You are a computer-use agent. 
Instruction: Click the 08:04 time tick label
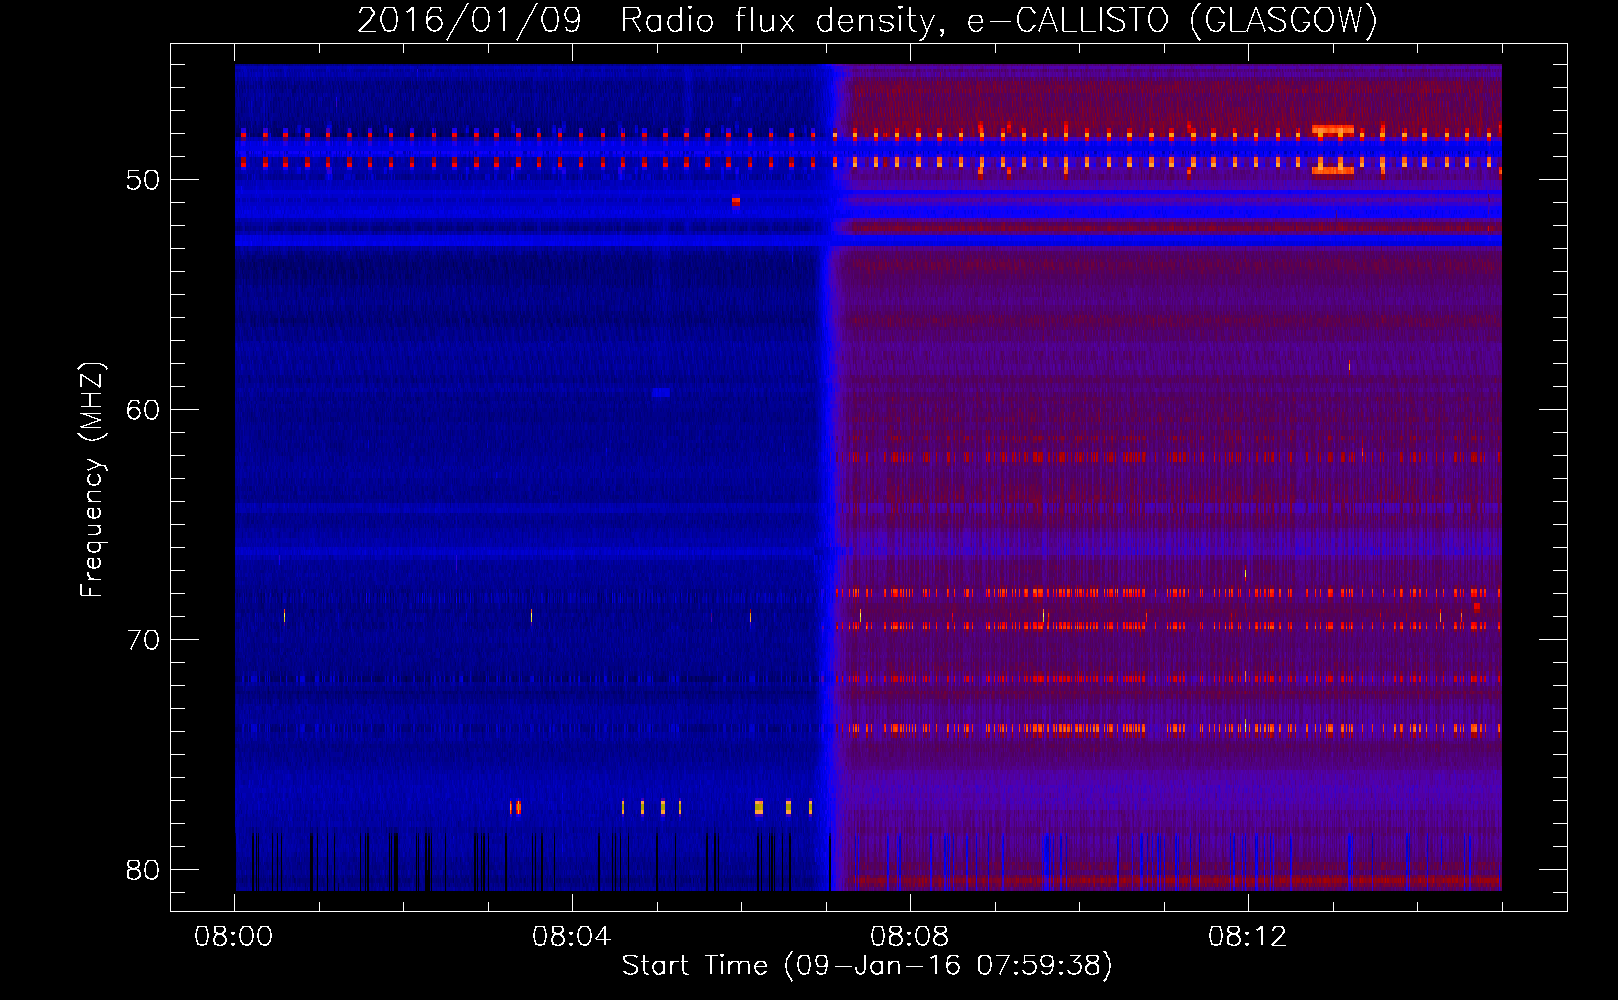pyautogui.click(x=572, y=937)
